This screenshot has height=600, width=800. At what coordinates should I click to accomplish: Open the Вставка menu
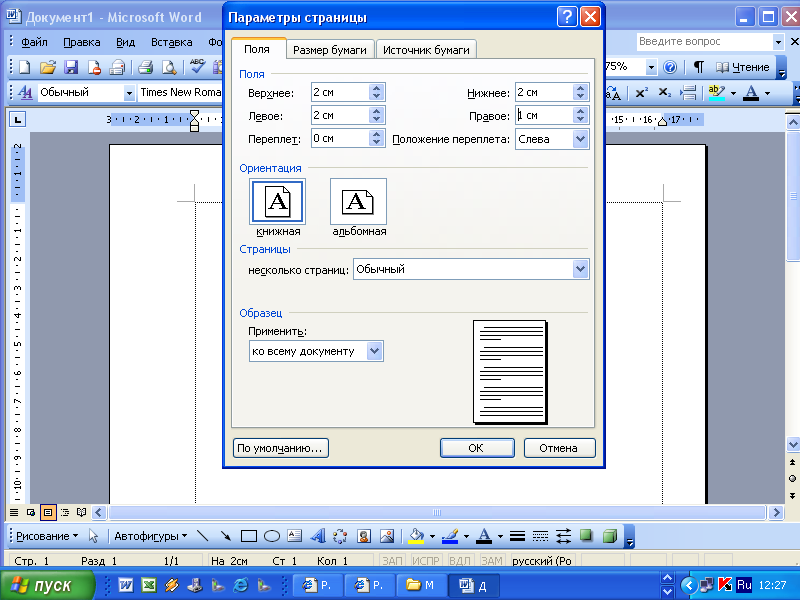(171, 42)
